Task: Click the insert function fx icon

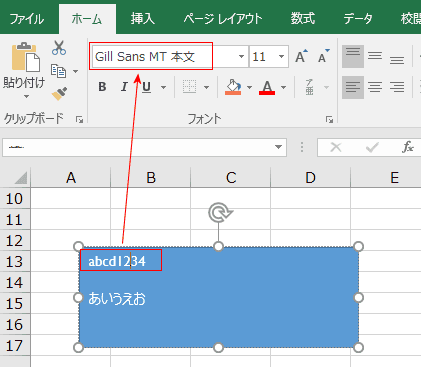Action: pyautogui.click(x=408, y=147)
